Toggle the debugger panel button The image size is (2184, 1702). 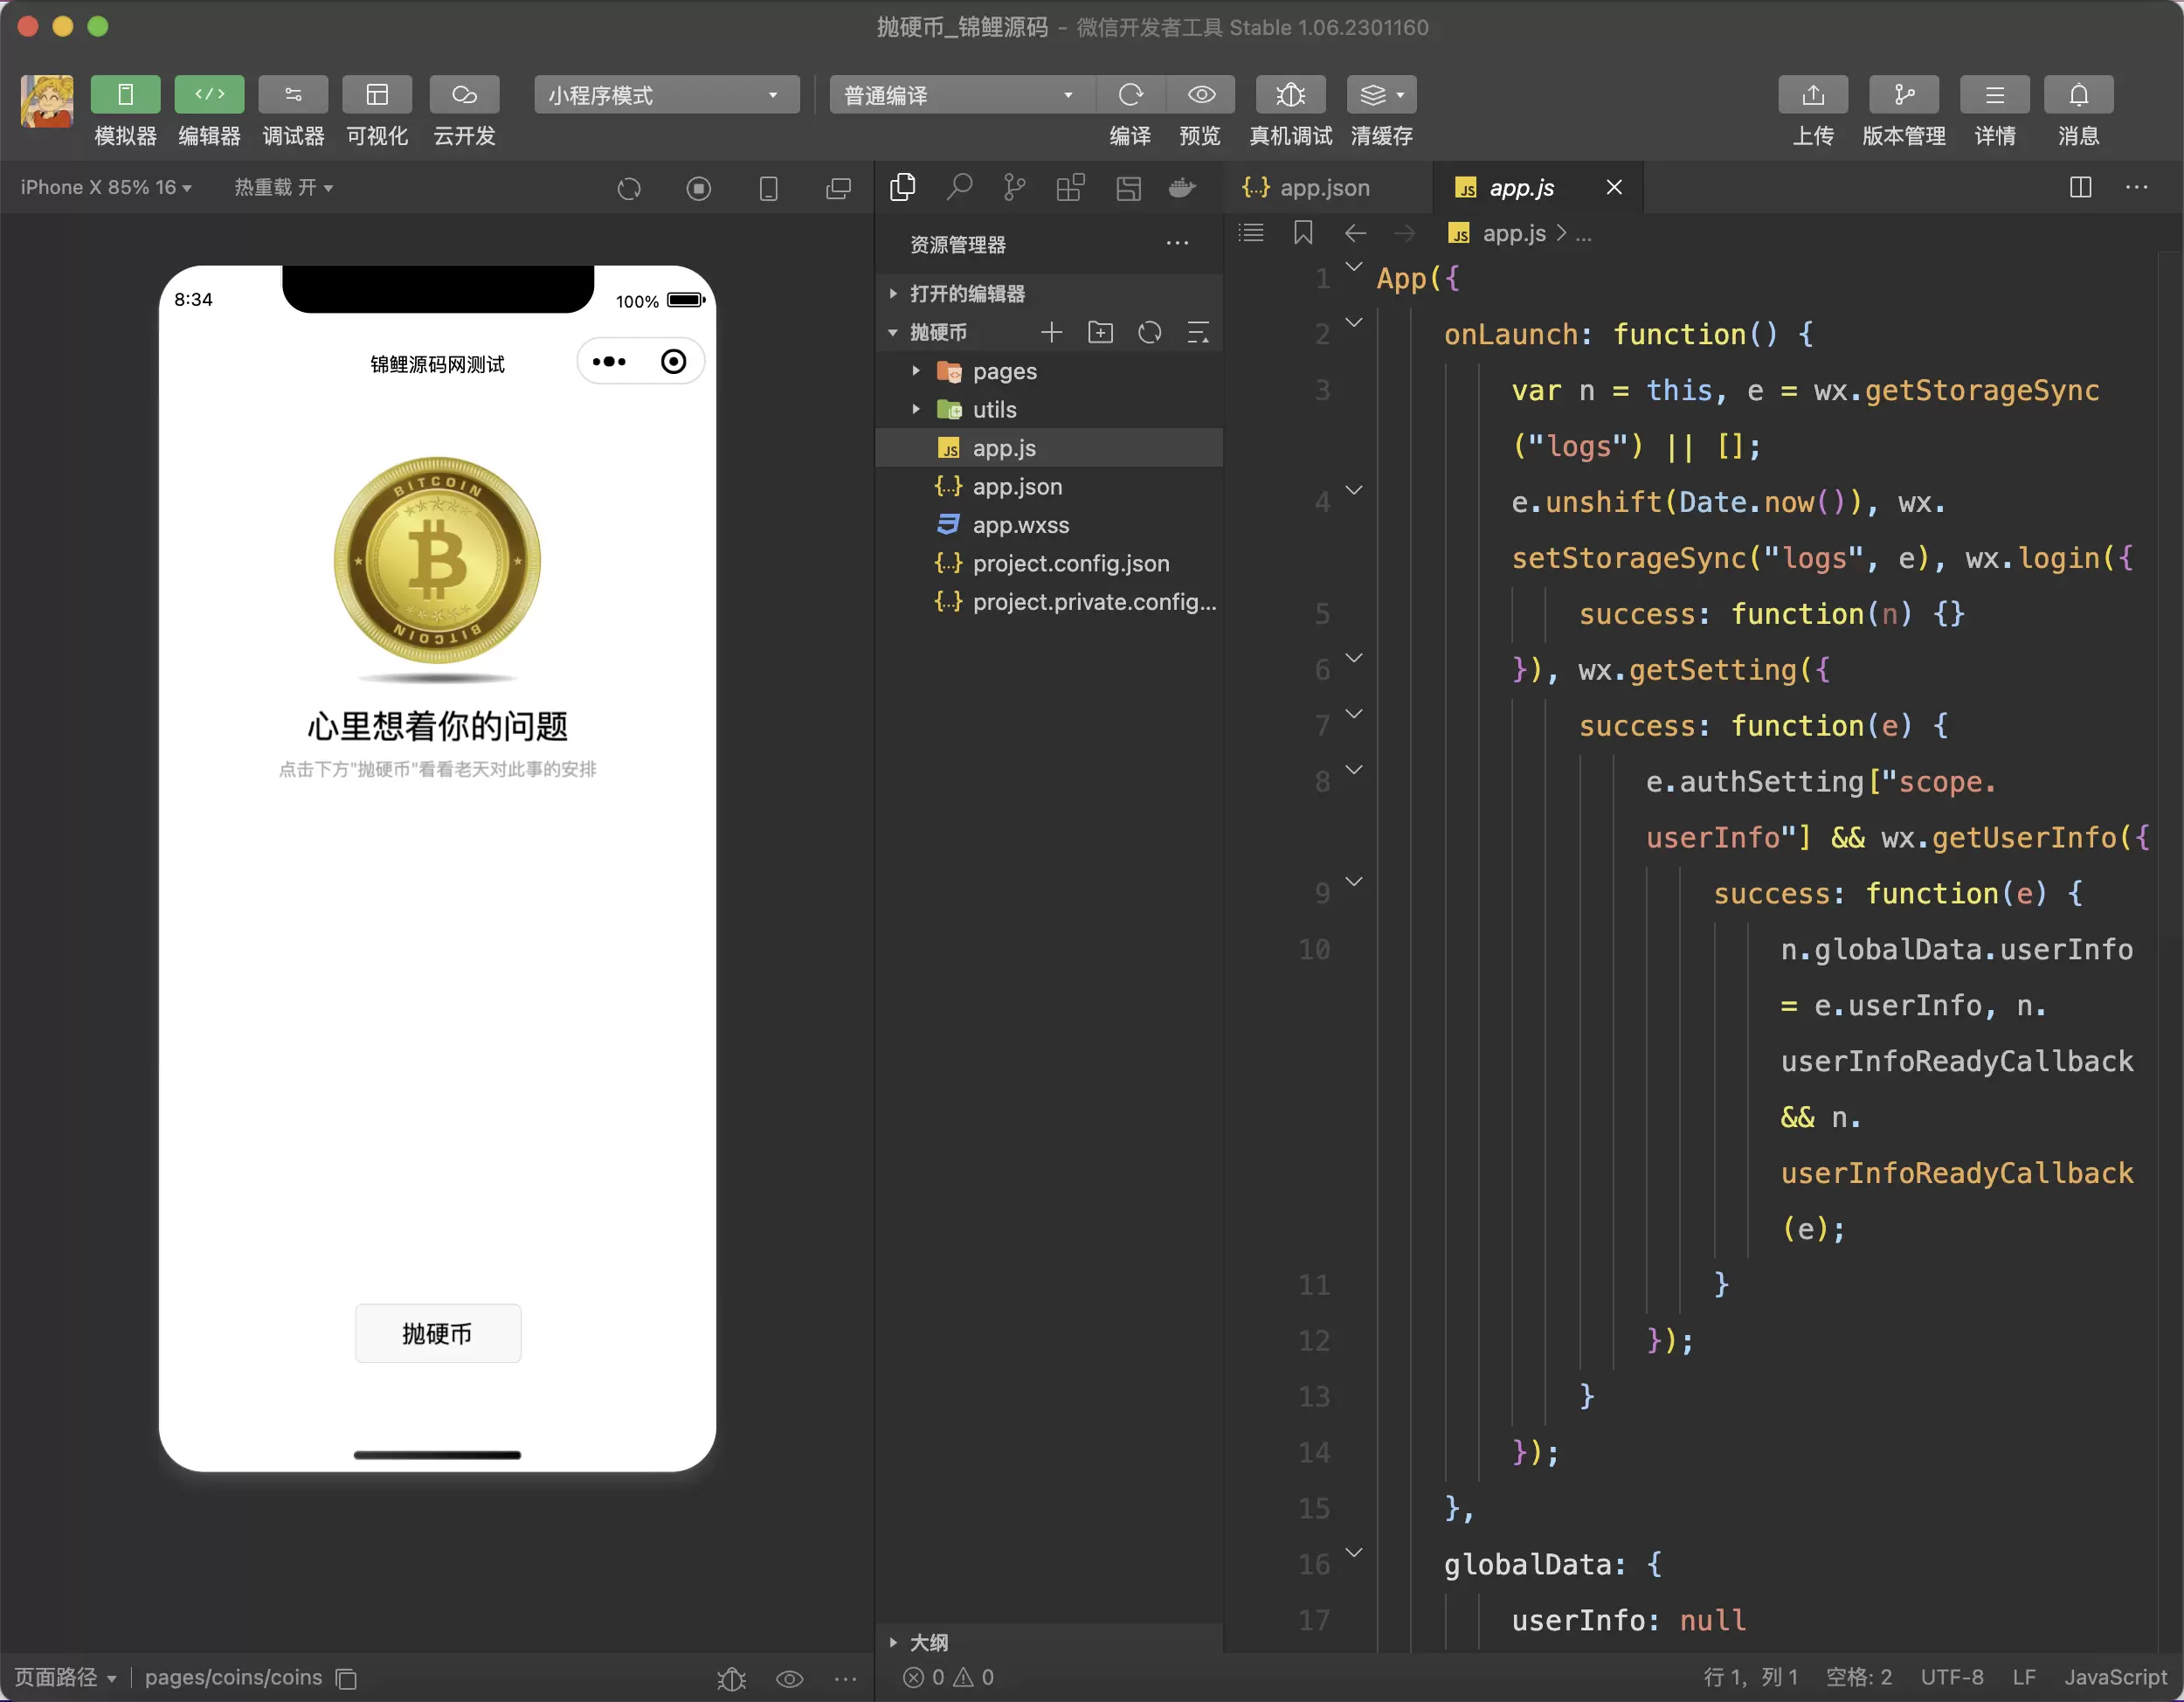[x=293, y=95]
